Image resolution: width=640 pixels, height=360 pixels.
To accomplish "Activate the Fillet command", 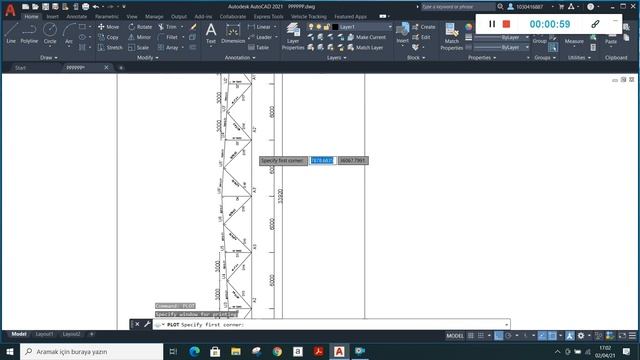I will pyautogui.click(x=168, y=37).
